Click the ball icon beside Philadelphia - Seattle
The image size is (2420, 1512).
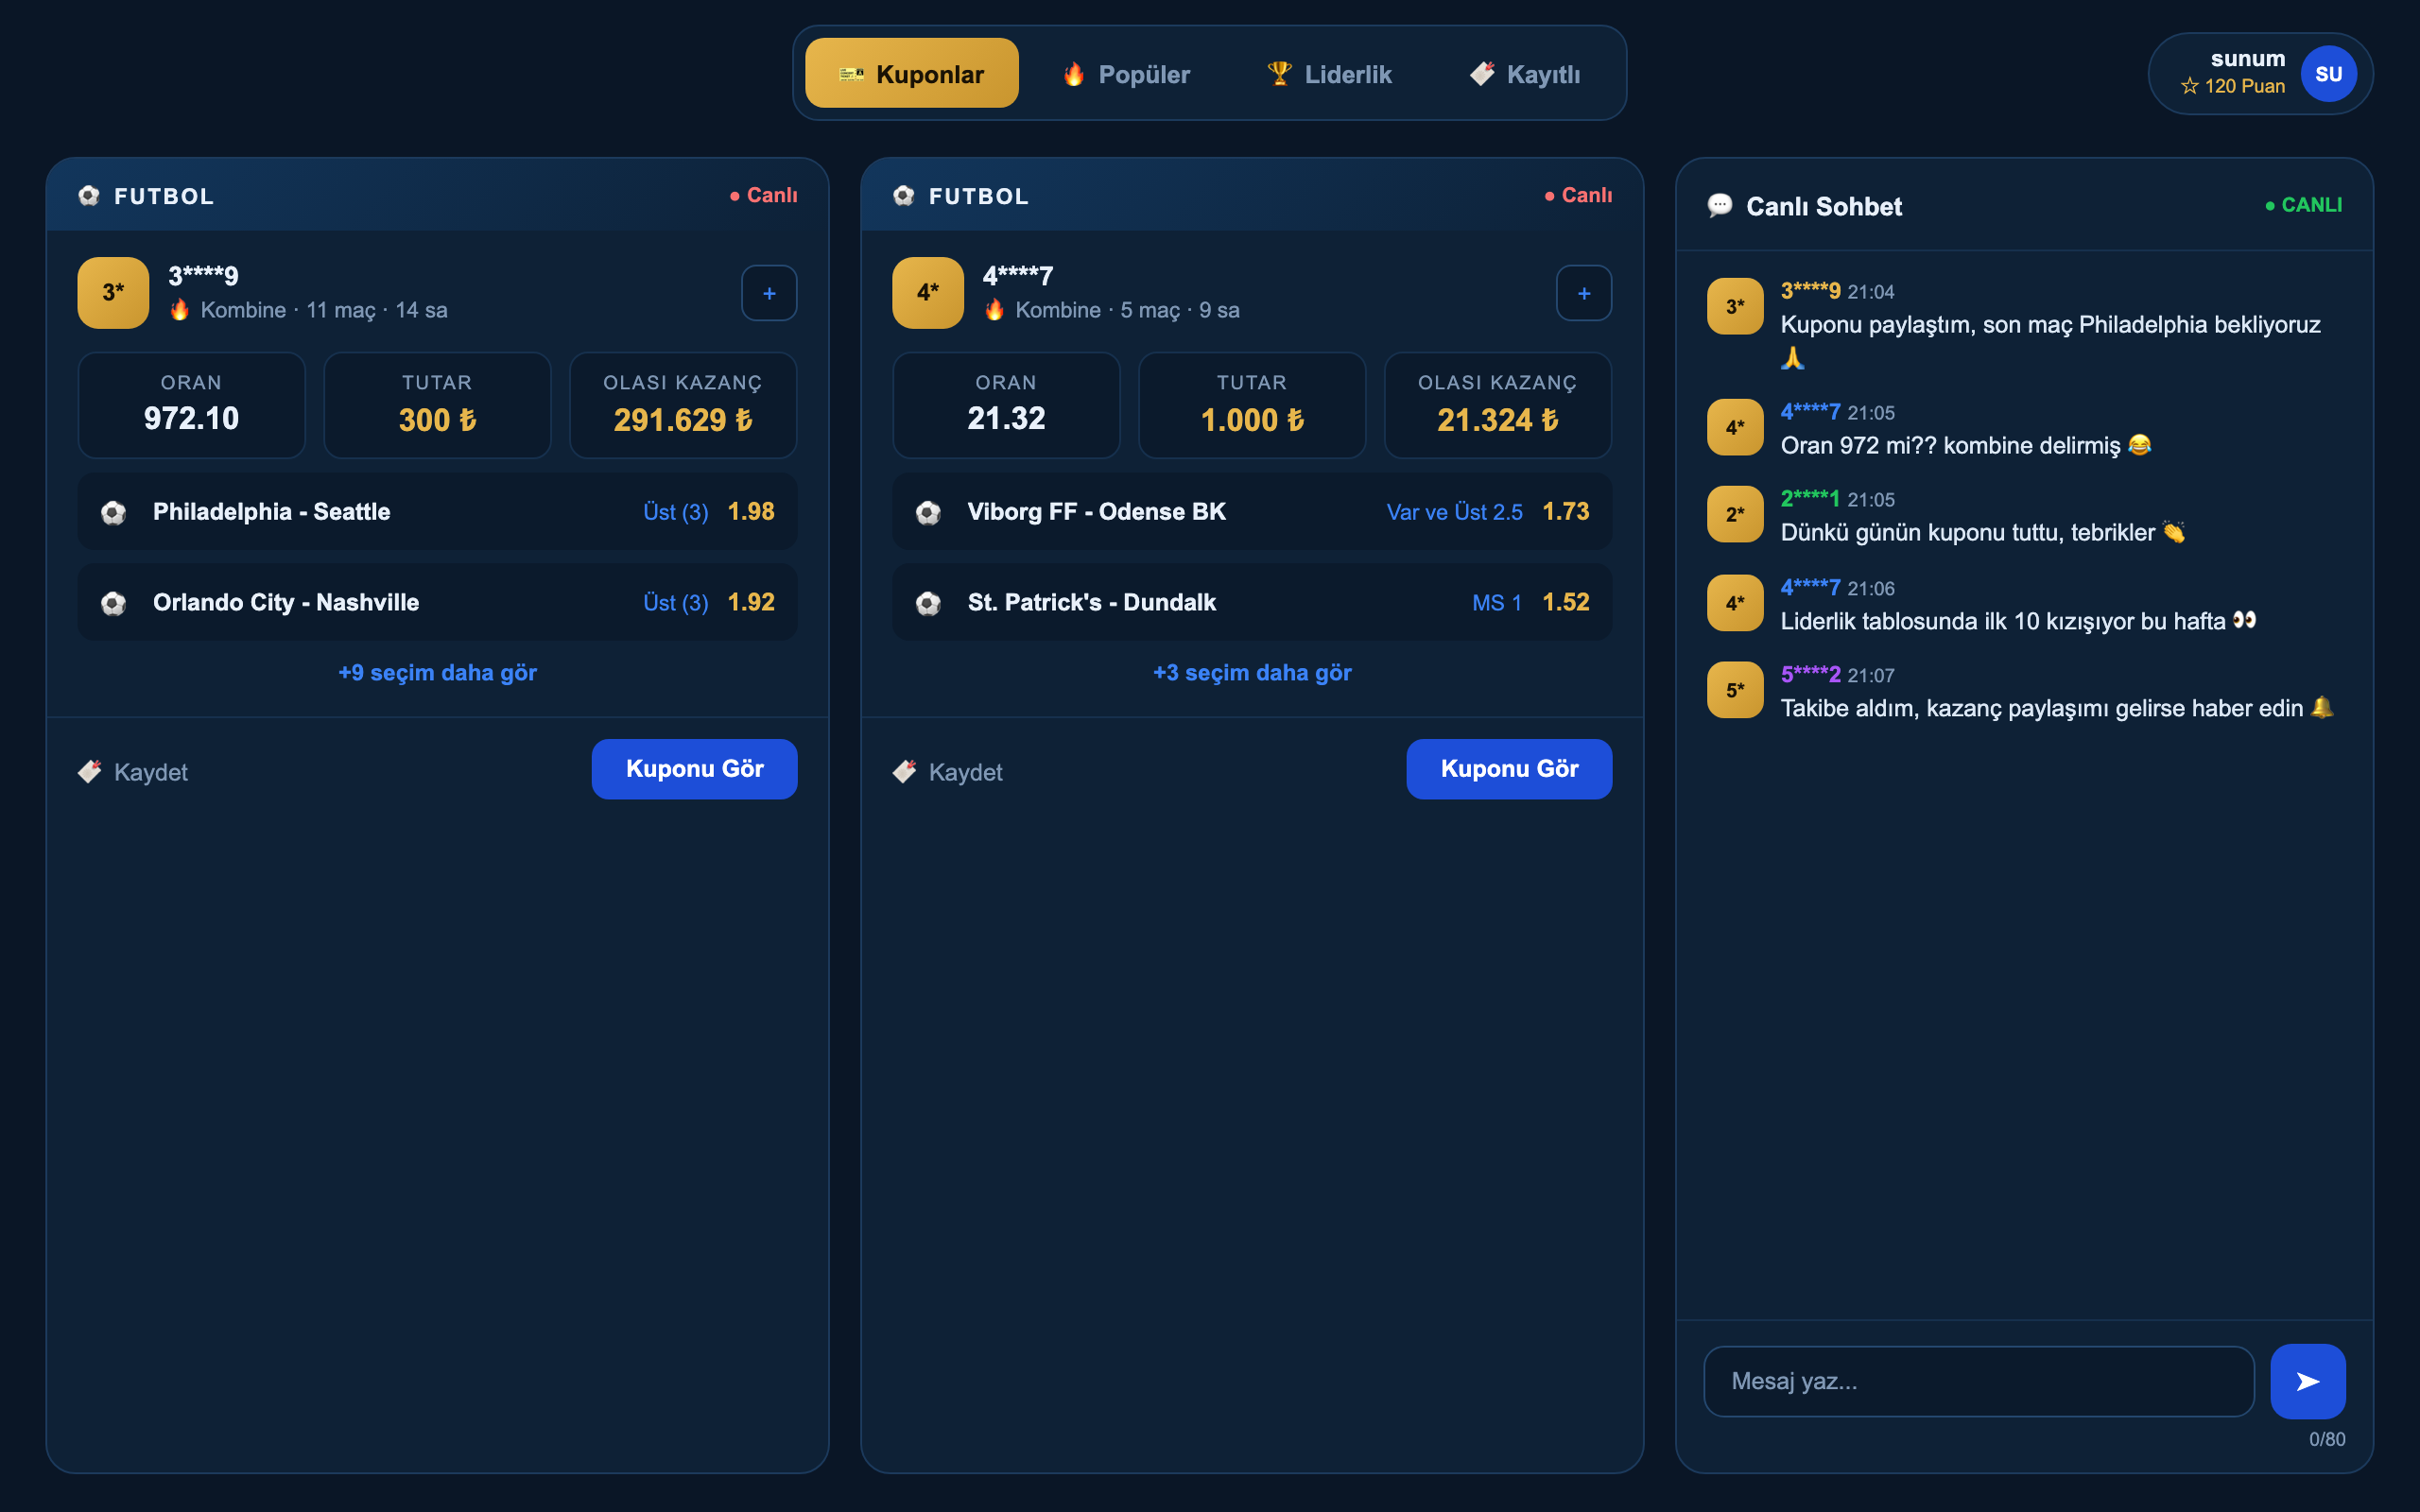114,513
